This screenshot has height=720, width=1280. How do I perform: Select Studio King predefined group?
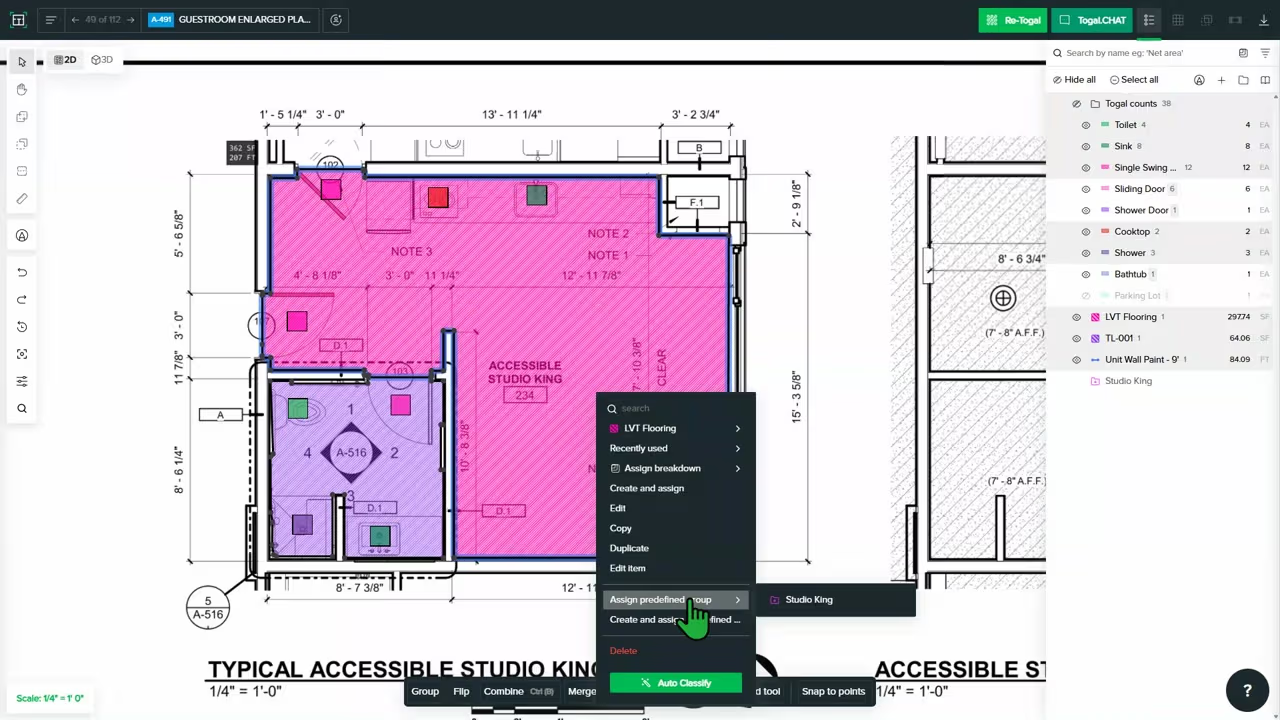coord(808,600)
